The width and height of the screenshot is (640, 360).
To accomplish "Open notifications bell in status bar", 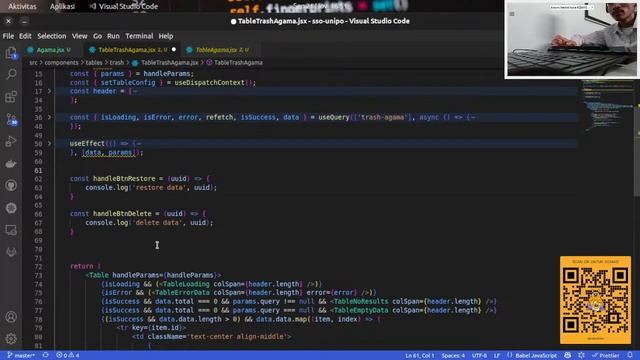I will (x=630, y=355).
